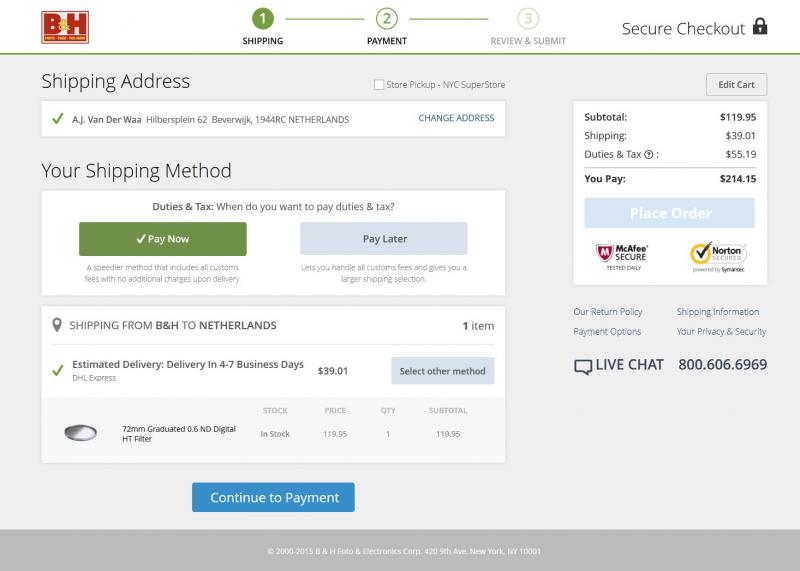800x571 pixels.
Task: Click the Subtotal amount $119.95 in summary
Action: click(x=738, y=117)
